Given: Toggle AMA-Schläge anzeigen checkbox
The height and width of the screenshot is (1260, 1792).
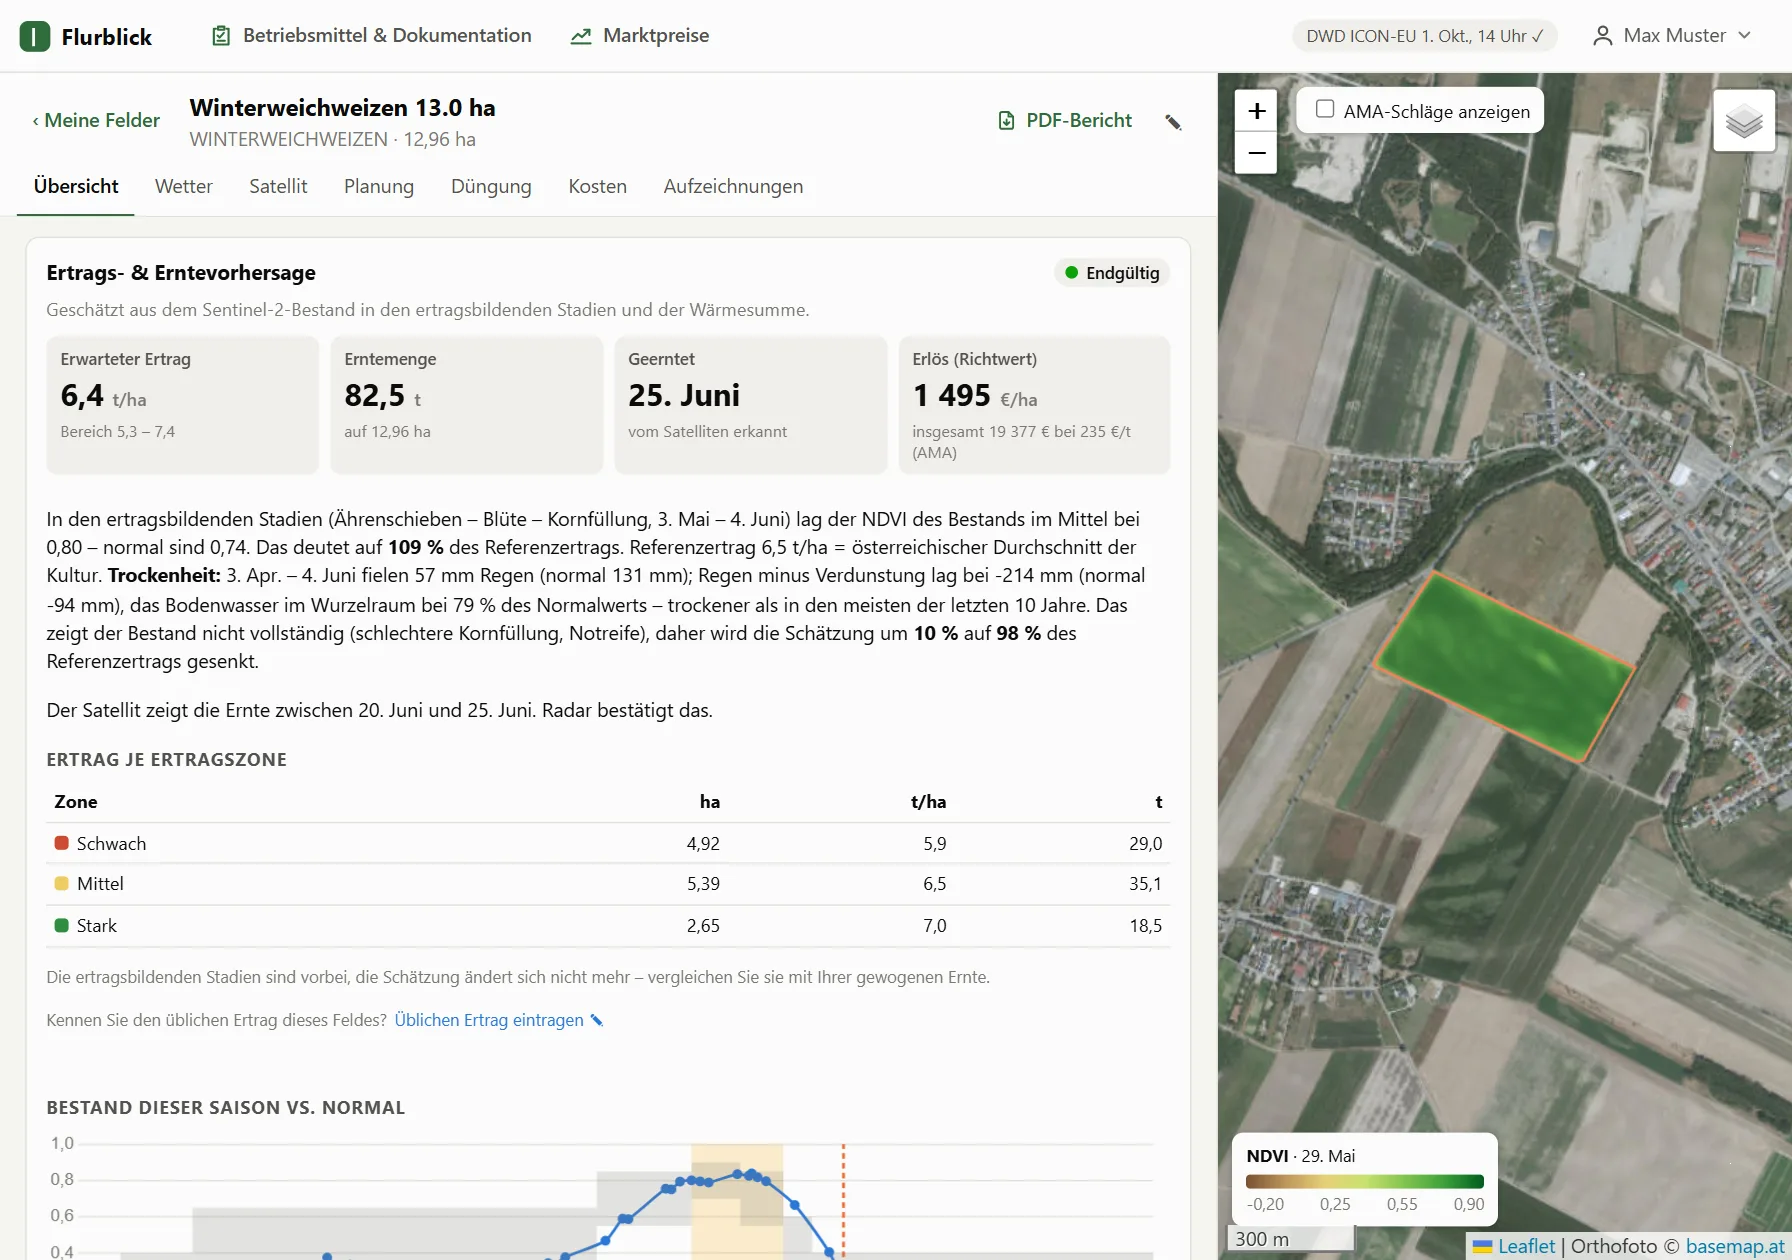Looking at the screenshot, I should (x=1325, y=109).
